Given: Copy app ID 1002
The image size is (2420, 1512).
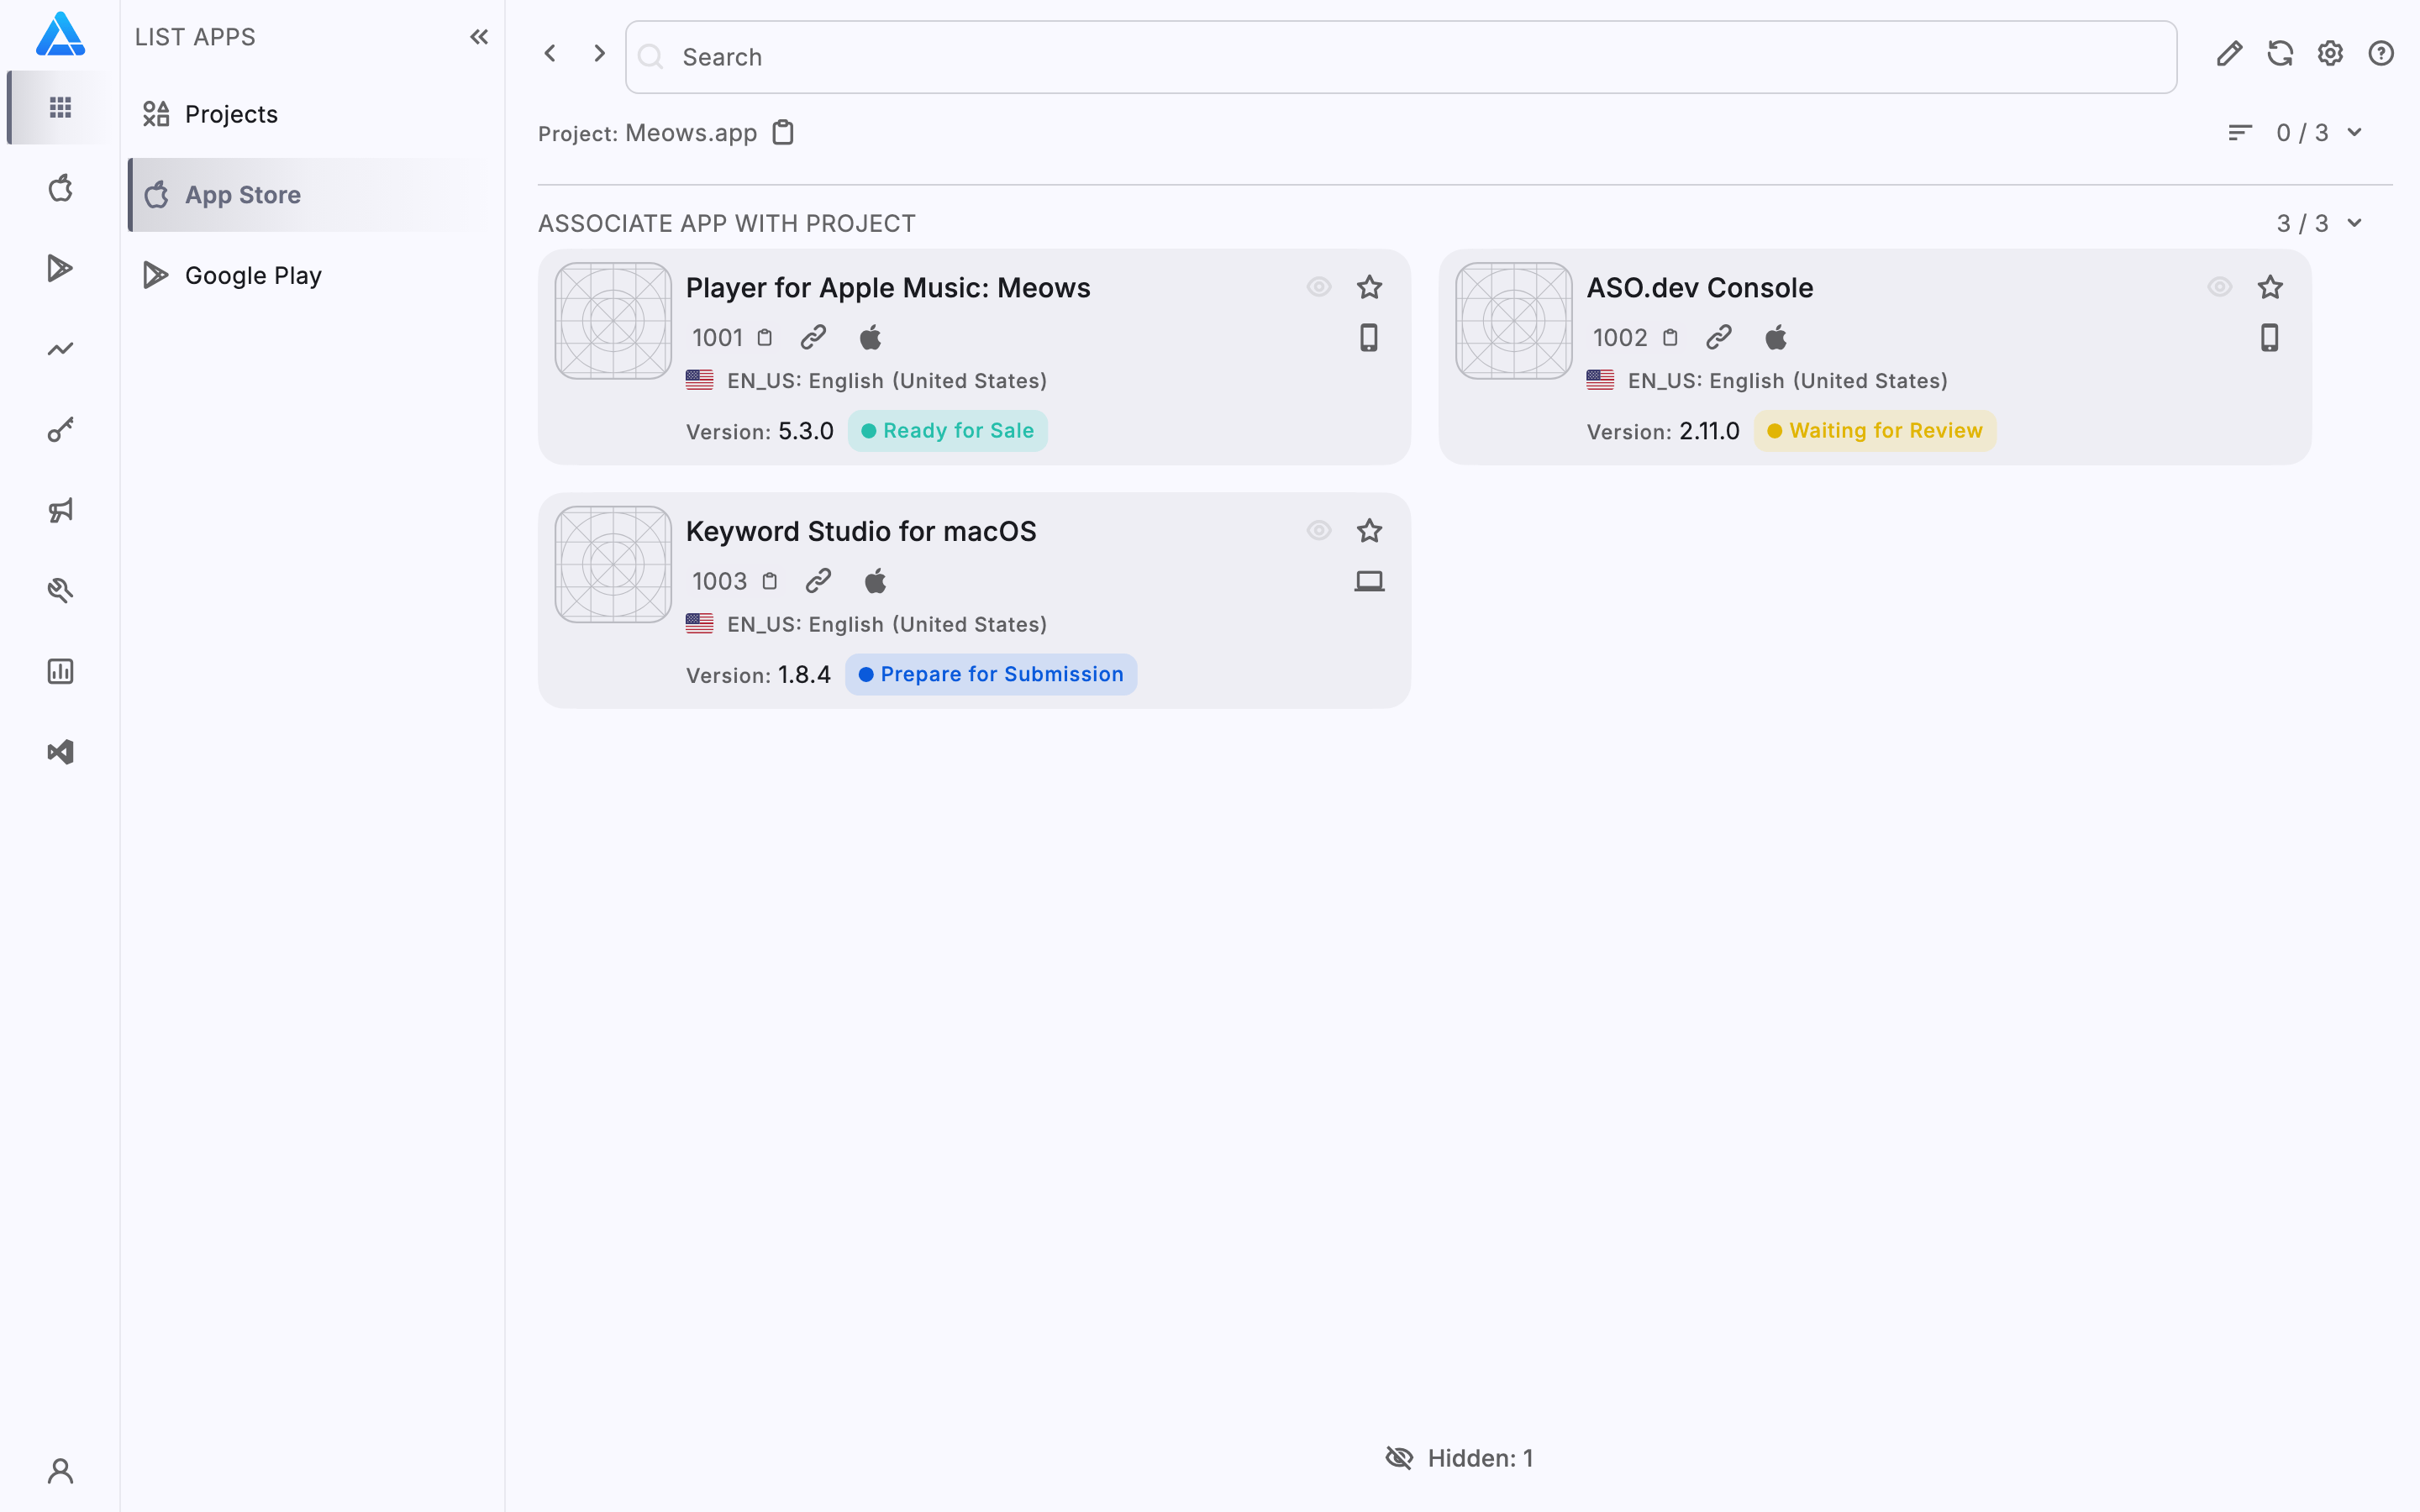Looking at the screenshot, I should click(x=1670, y=338).
